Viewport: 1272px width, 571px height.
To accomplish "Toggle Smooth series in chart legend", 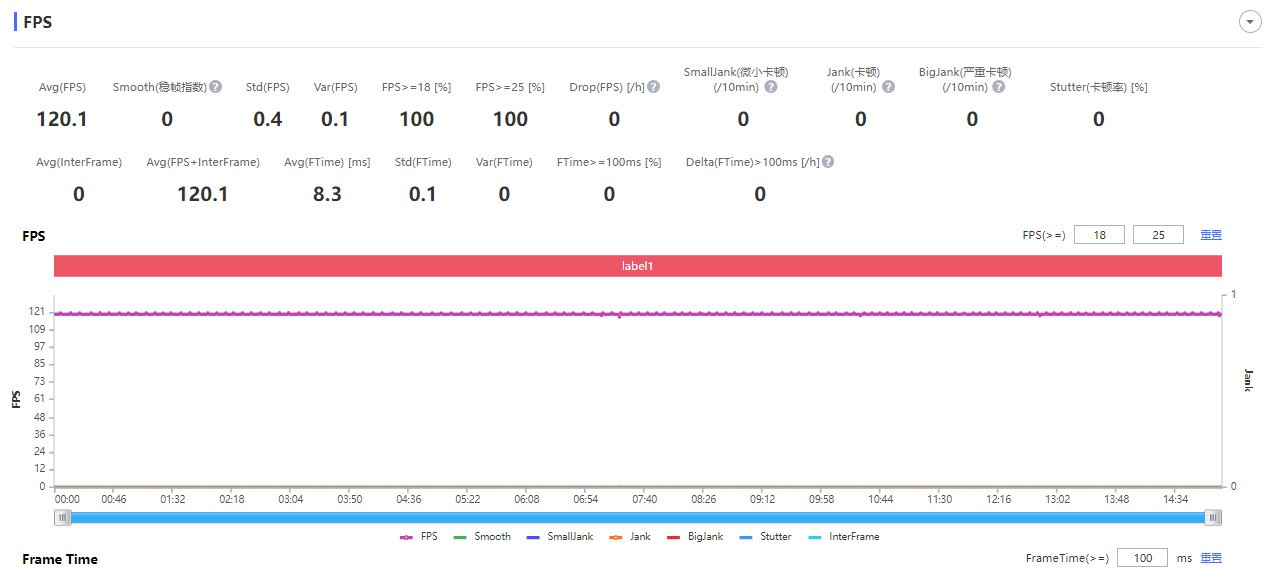I will point(482,537).
